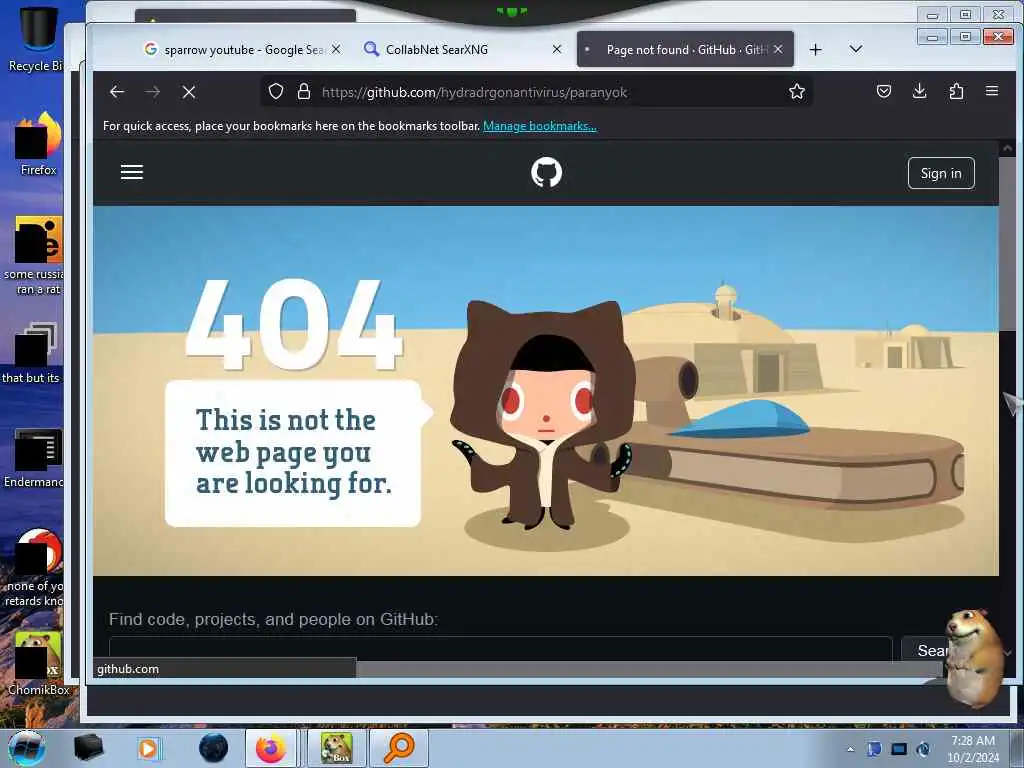Click the greyed forward navigation arrow

pyautogui.click(x=153, y=92)
